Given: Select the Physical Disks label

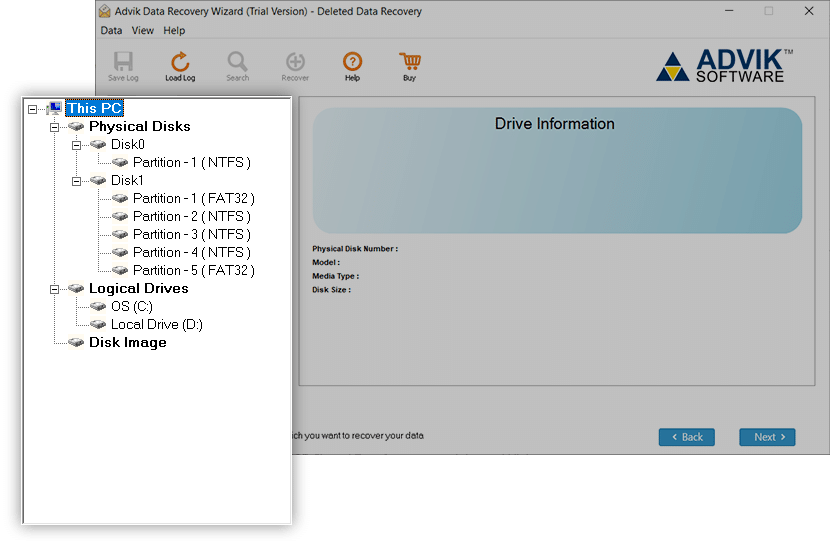Looking at the screenshot, I should [x=140, y=127].
